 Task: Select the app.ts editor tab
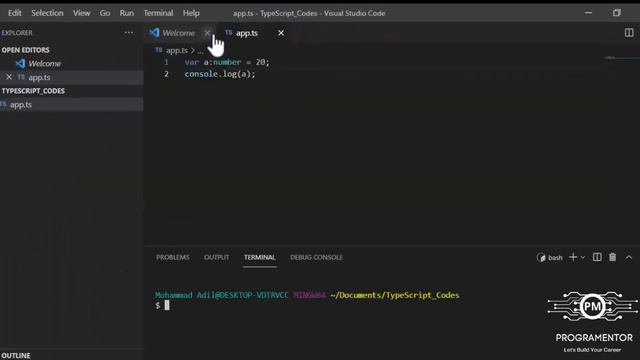[247, 33]
